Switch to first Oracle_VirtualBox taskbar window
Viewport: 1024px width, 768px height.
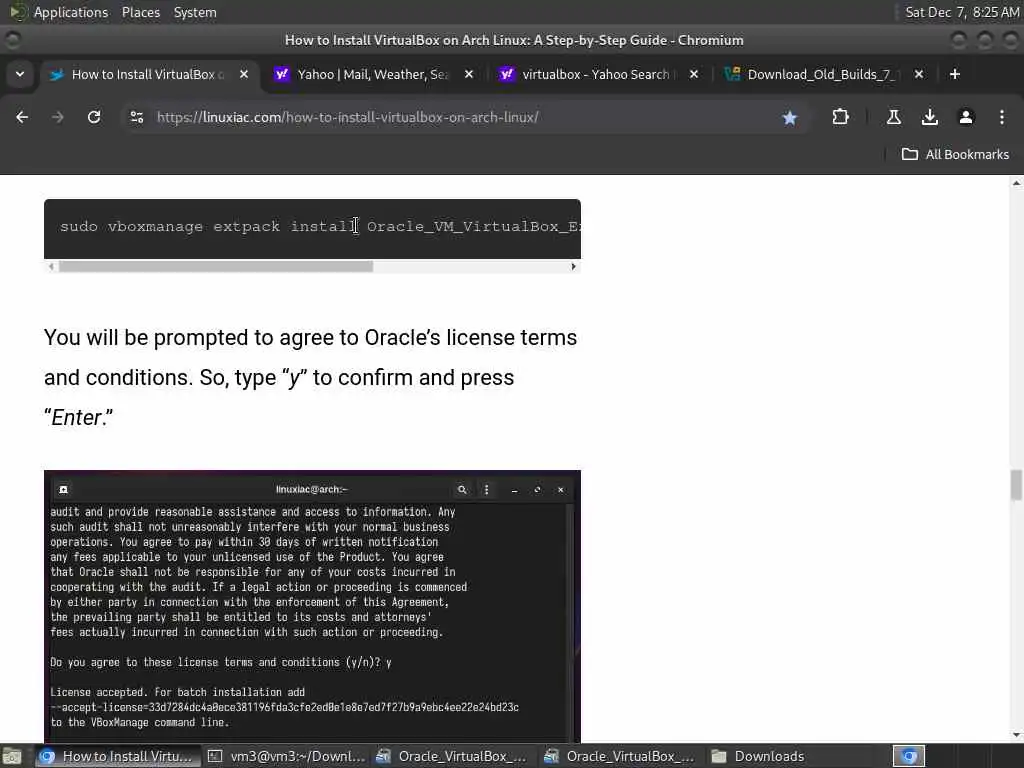pyautogui.click(x=452, y=756)
